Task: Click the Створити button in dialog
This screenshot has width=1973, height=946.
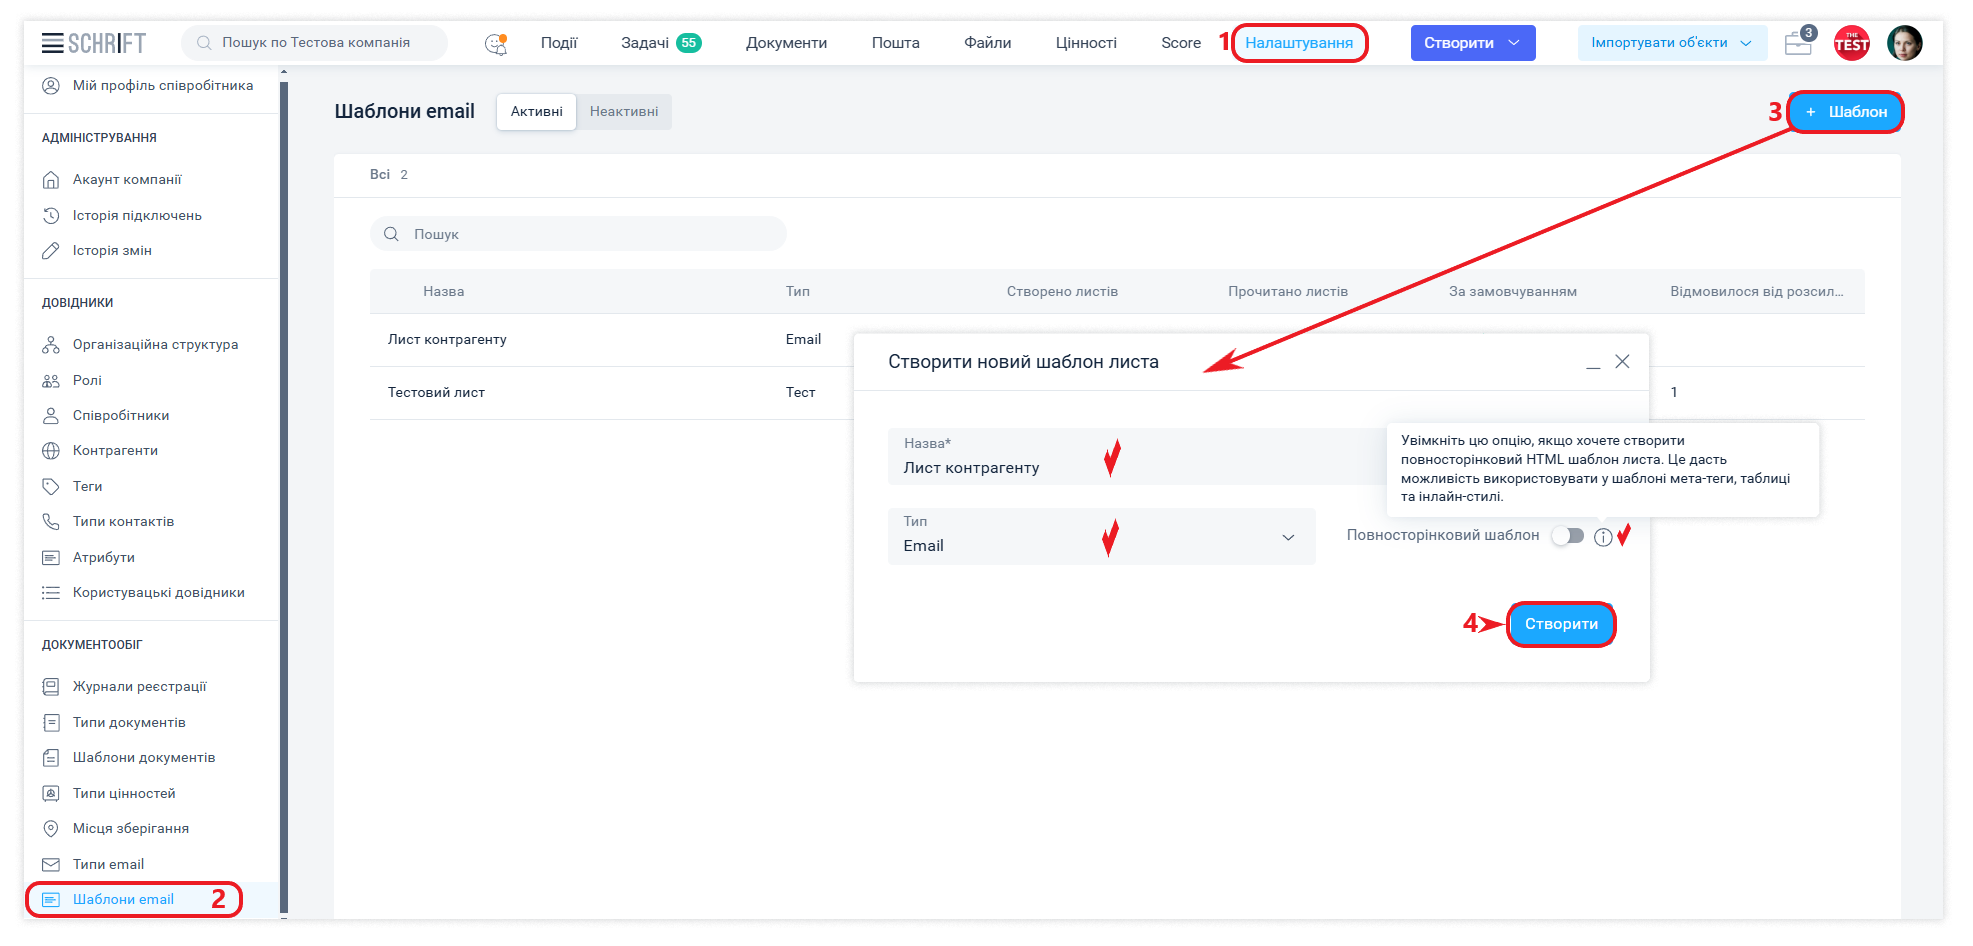Action: pyautogui.click(x=1560, y=624)
